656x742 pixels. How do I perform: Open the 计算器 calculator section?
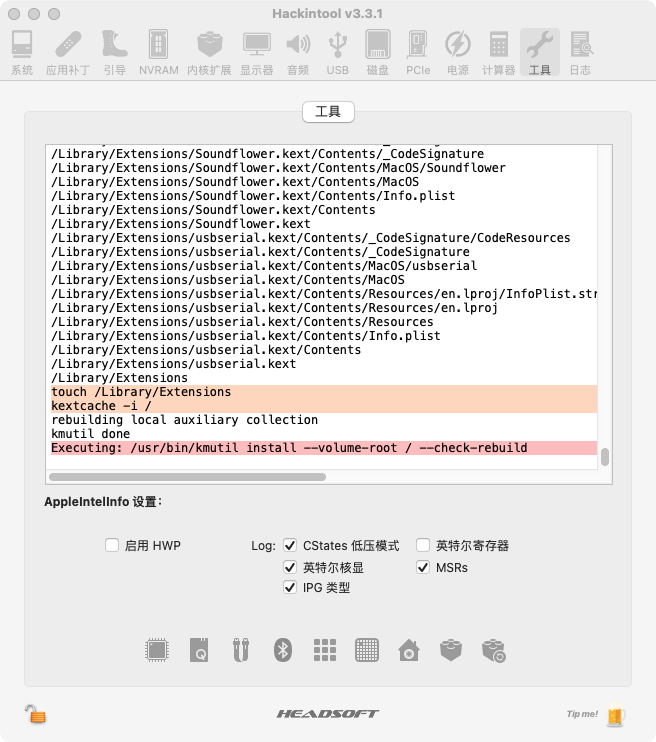[x=498, y=52]
